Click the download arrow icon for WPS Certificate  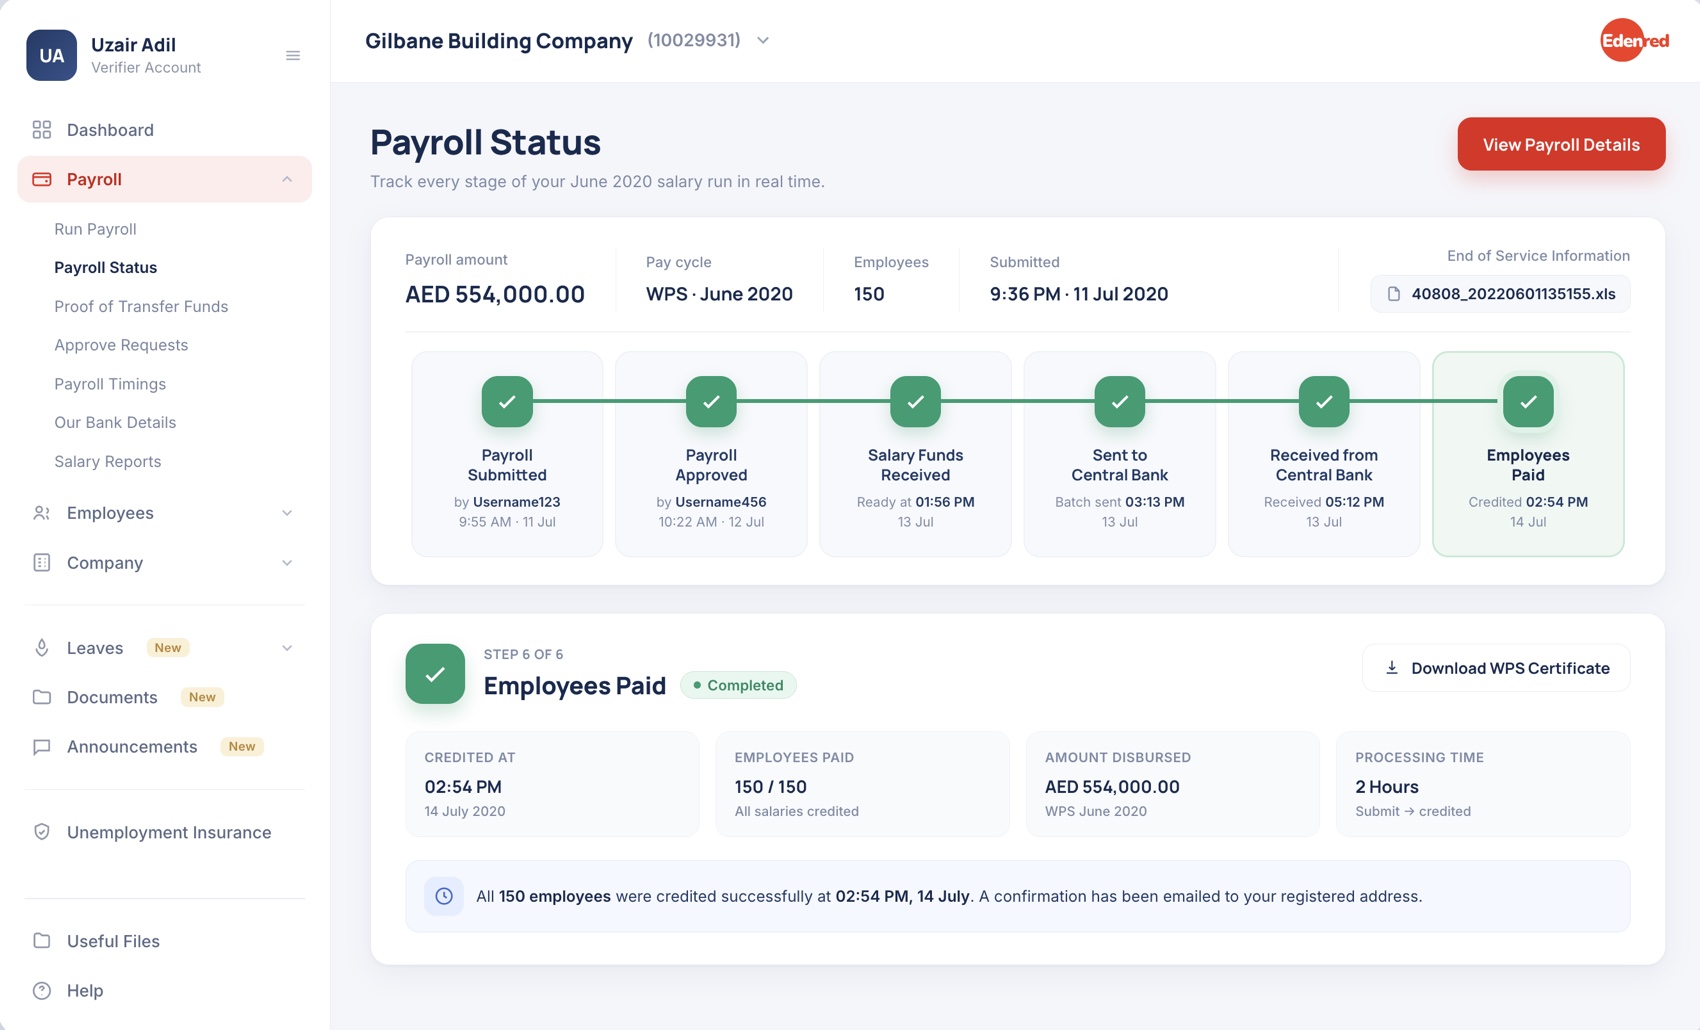click(1391, 668)
